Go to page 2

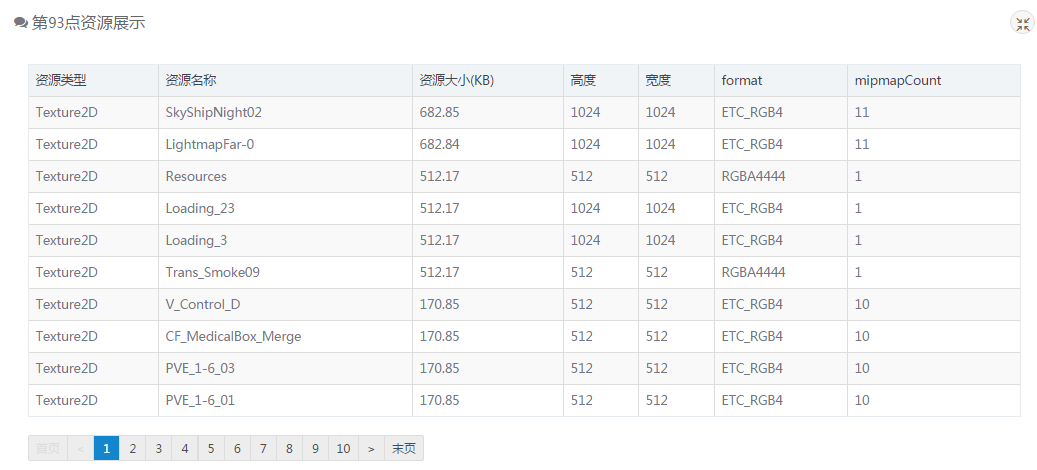(132, 448)
